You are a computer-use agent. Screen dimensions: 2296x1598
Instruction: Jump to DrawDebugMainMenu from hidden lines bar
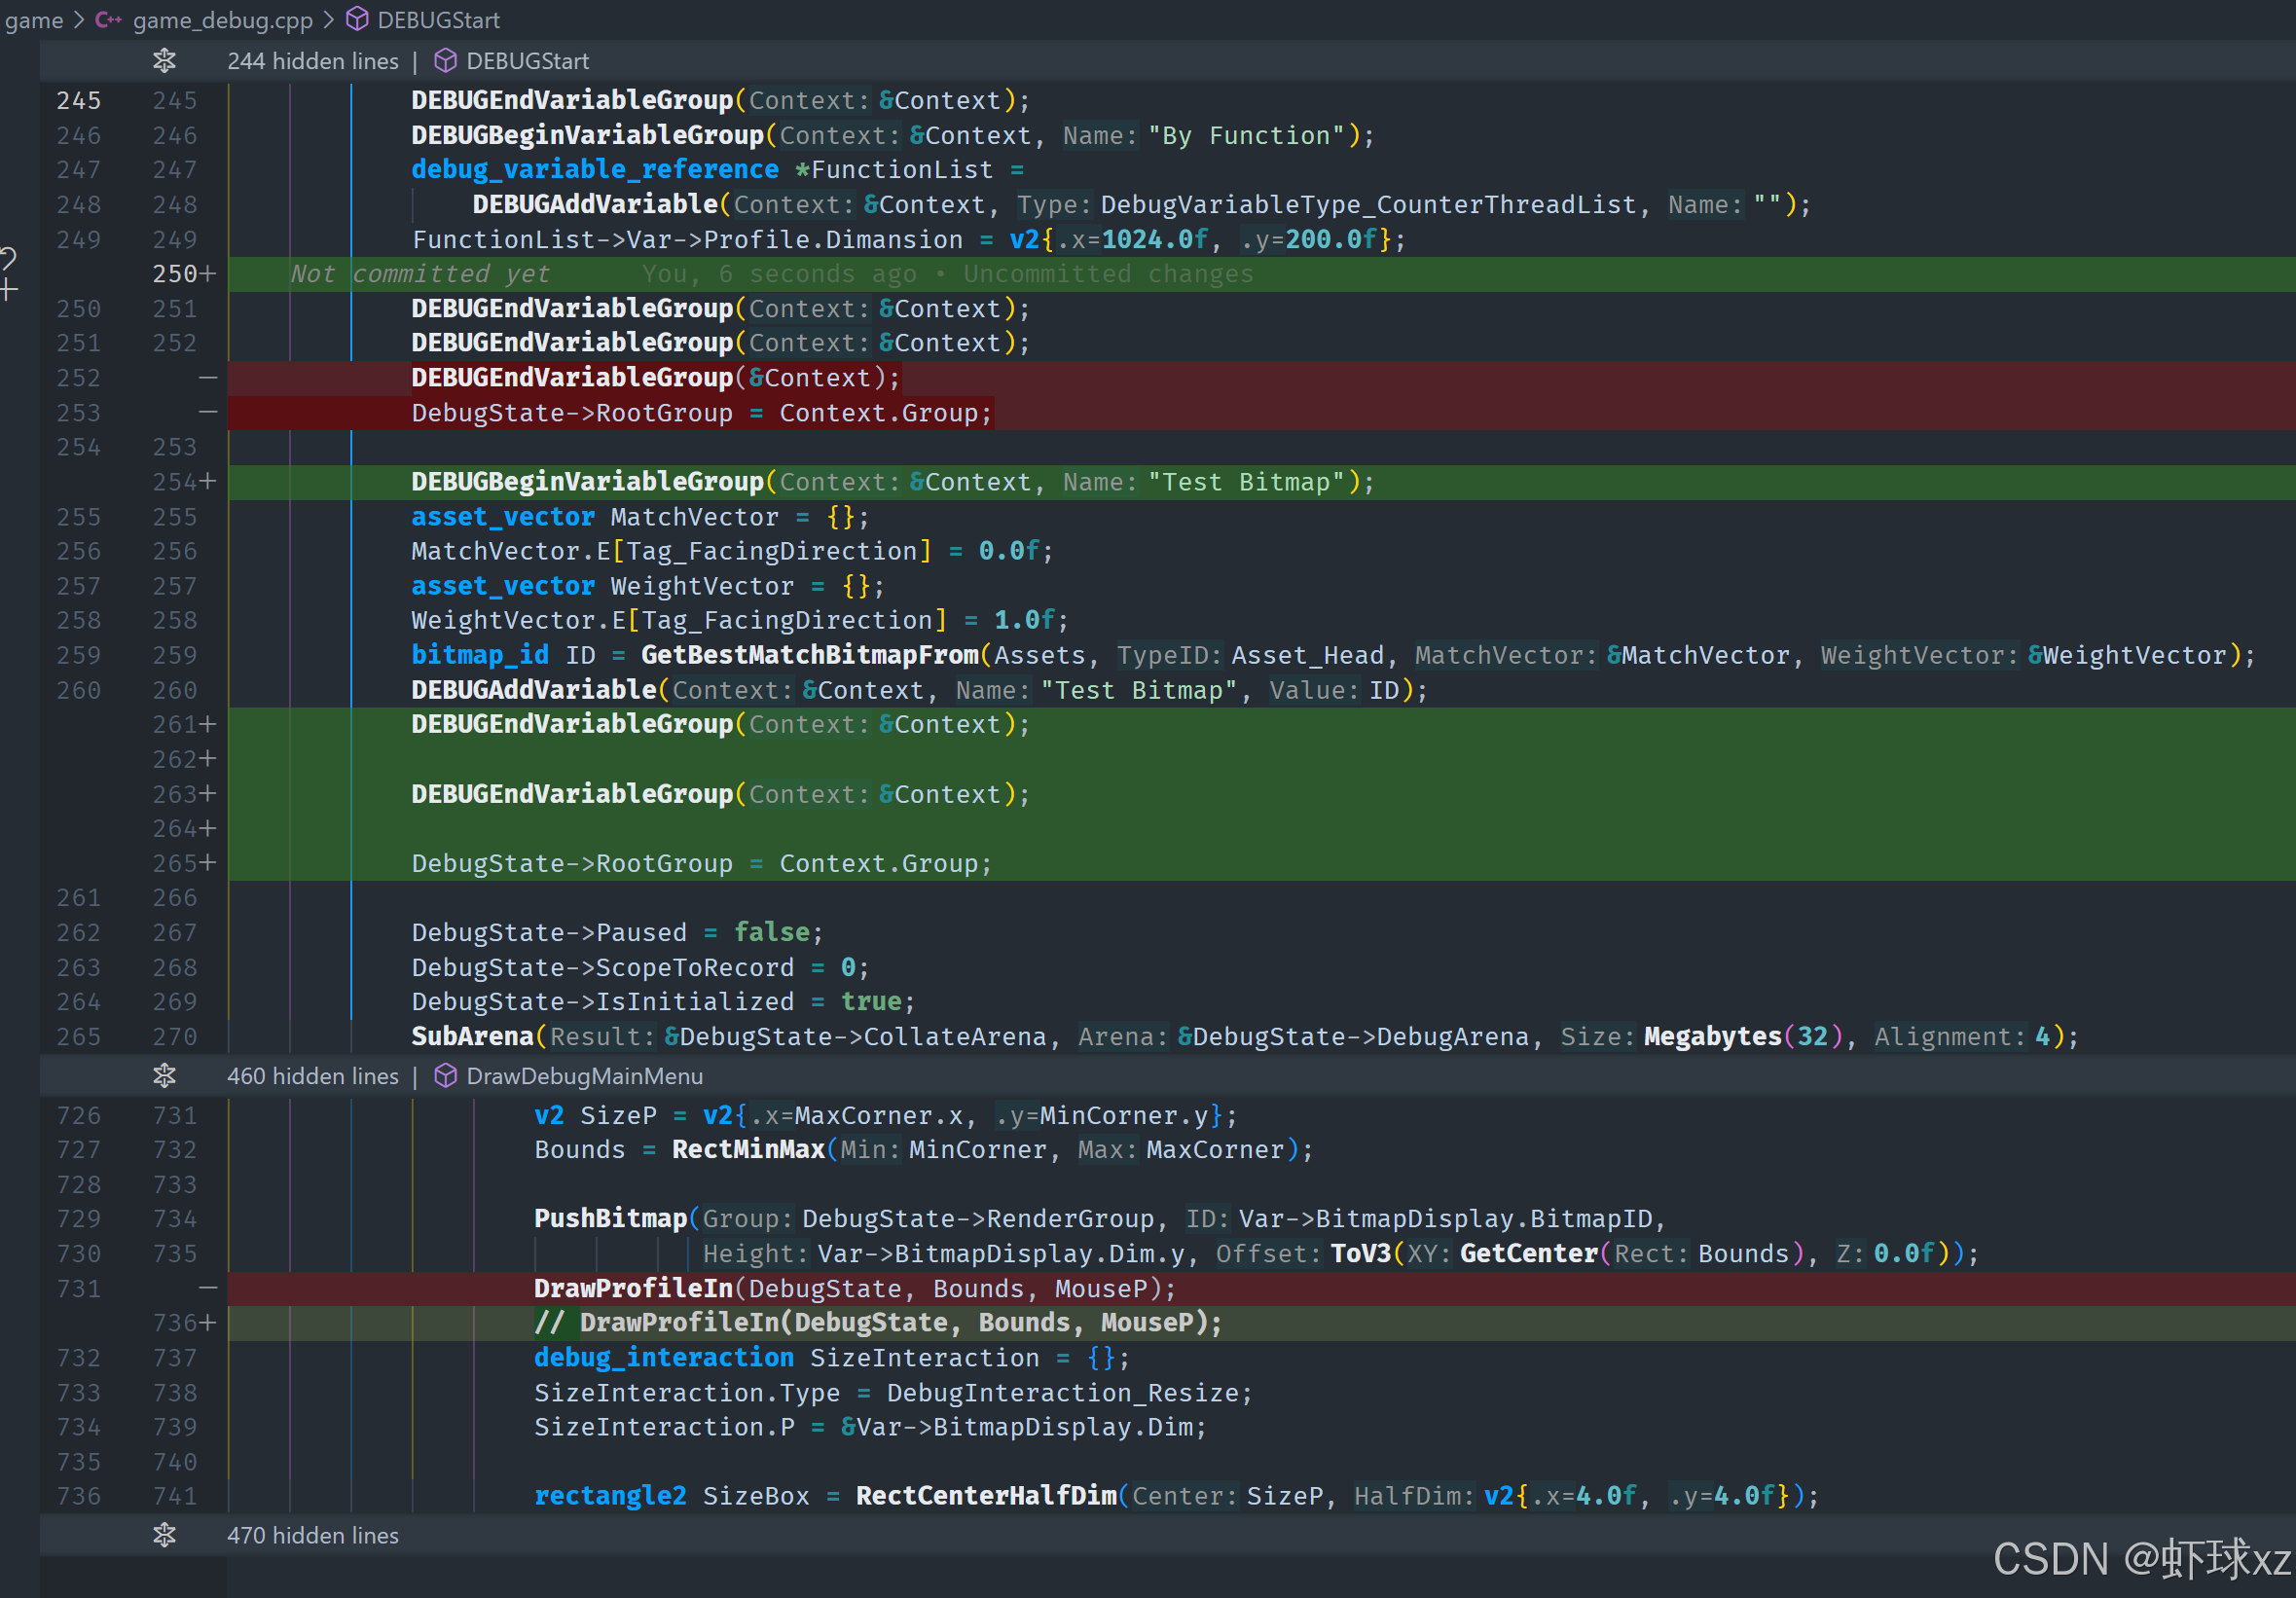coord(584,1076)
